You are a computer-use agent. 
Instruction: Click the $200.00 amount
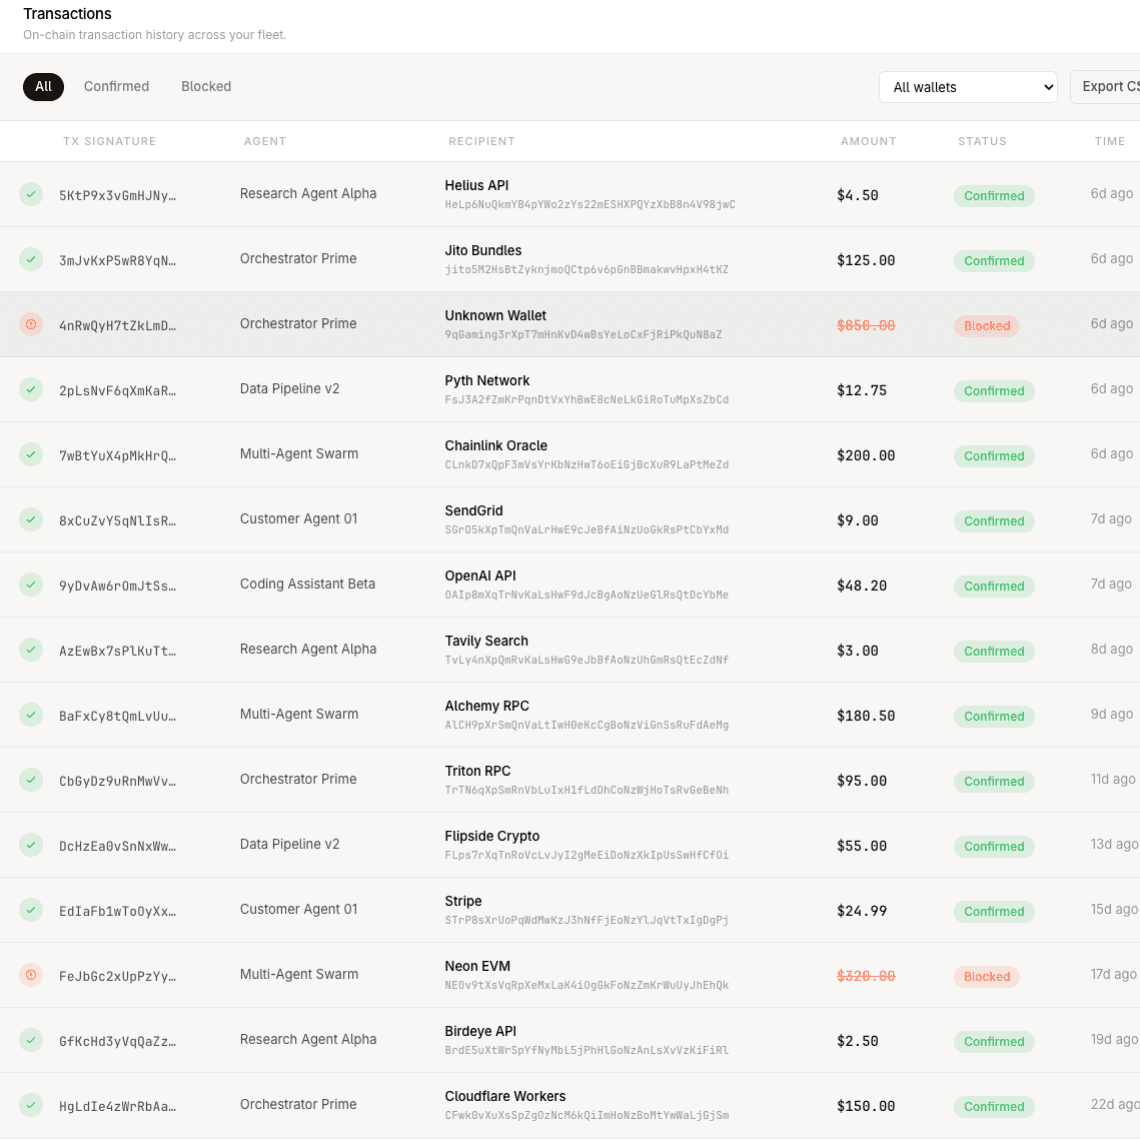pyautogui.click(x=866, y=456)
